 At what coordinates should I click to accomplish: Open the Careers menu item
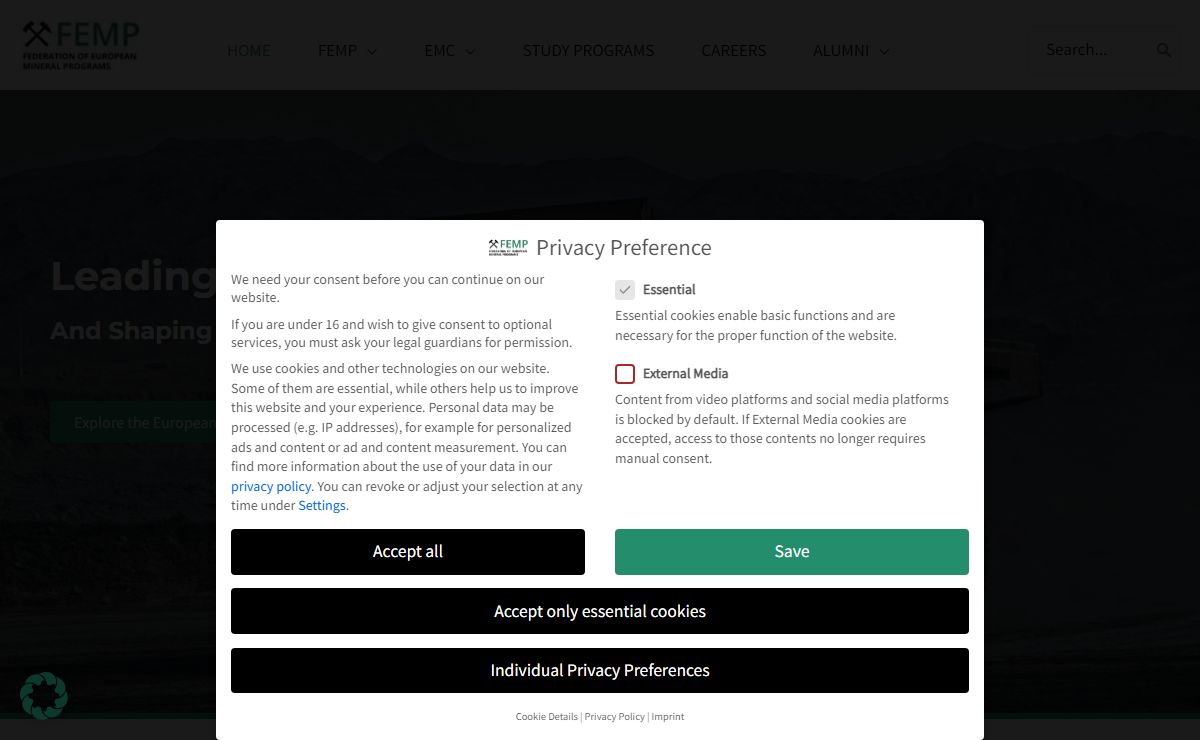pyautogui.click(x=733, y=50)
